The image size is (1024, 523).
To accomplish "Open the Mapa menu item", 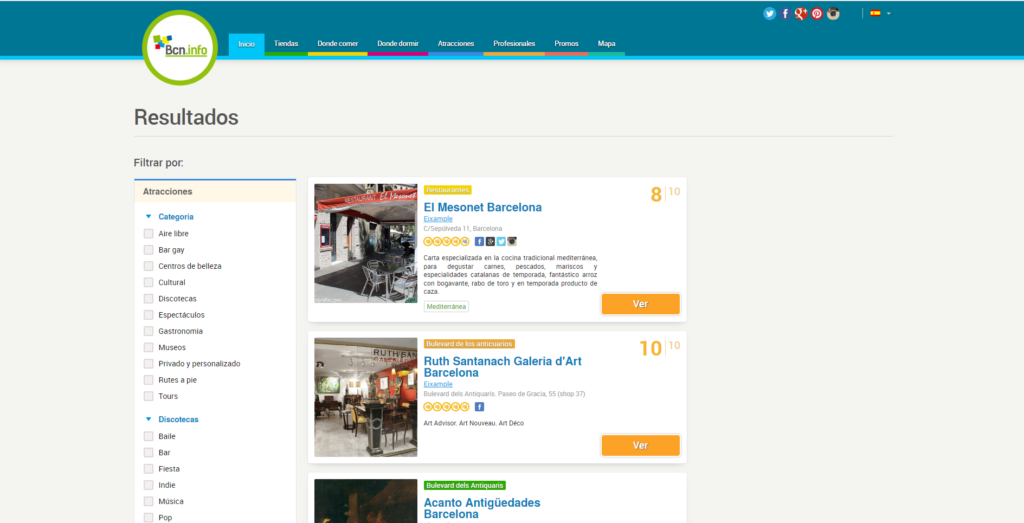I will pyautogui.click(x=607, y=44).
